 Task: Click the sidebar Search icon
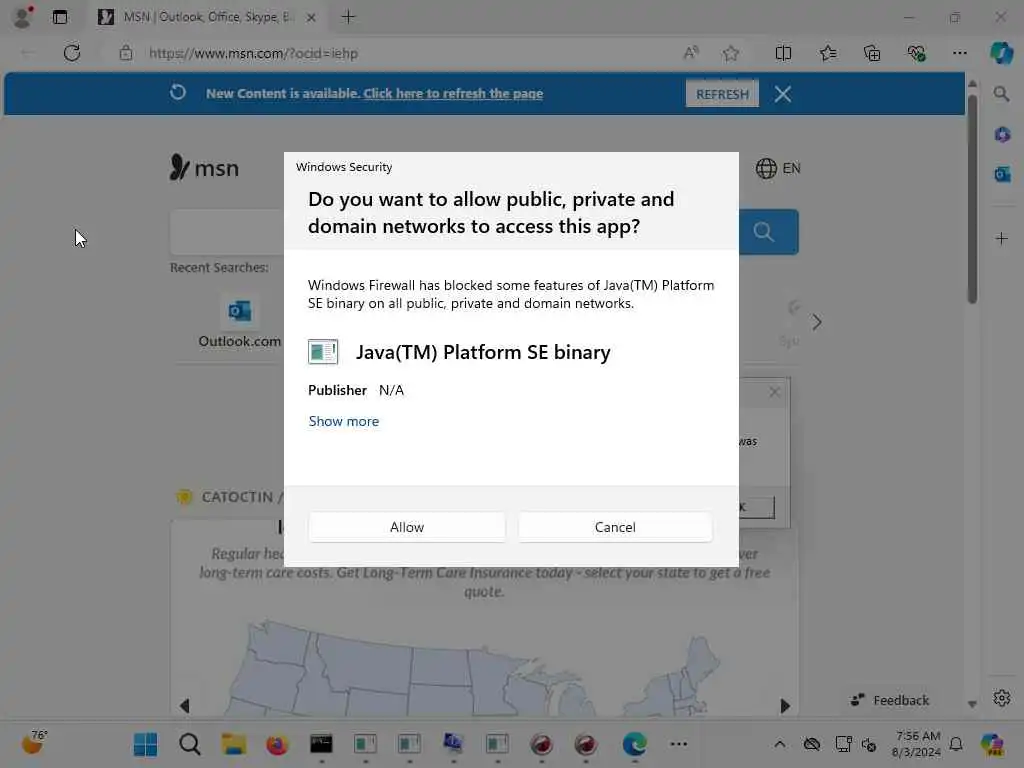pyautogui.click(x=1001, y=94)
